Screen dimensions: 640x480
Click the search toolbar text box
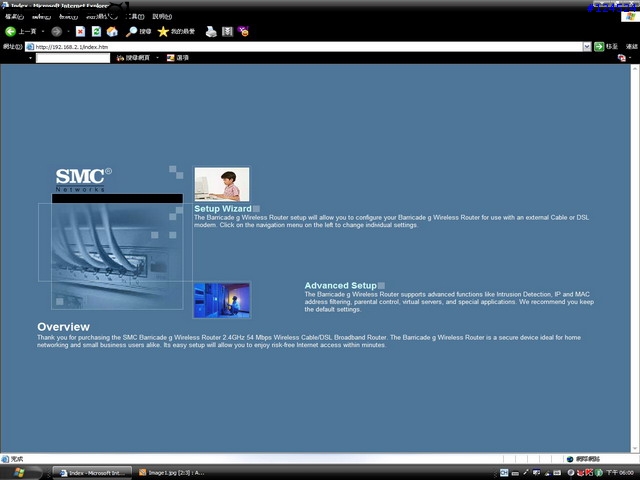click(x=73, y=58)
